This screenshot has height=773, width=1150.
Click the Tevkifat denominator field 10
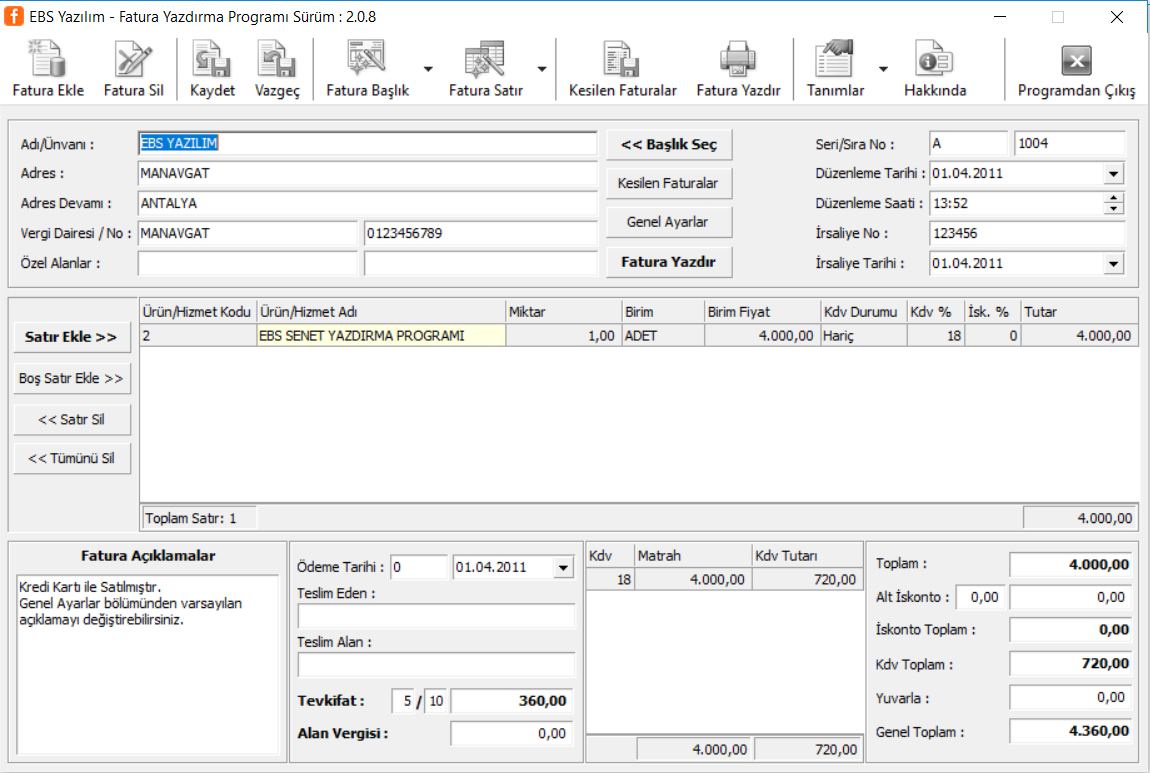coord(435,701)
